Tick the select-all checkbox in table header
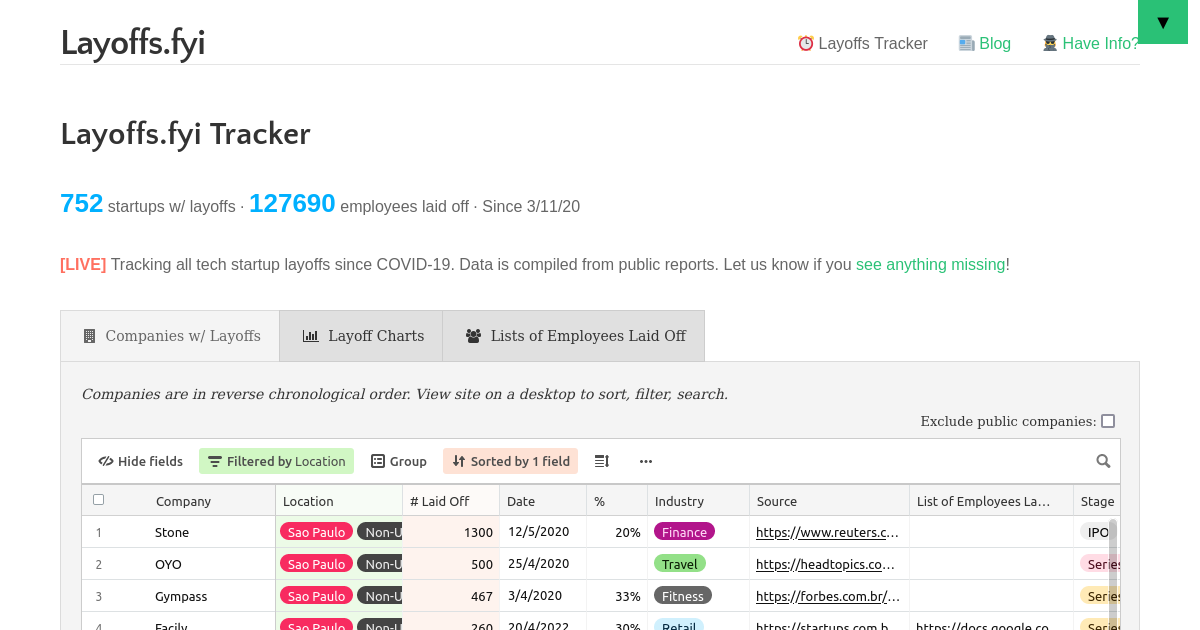The height and width of the screenshot is (630, 1200). tap(99, 500)
